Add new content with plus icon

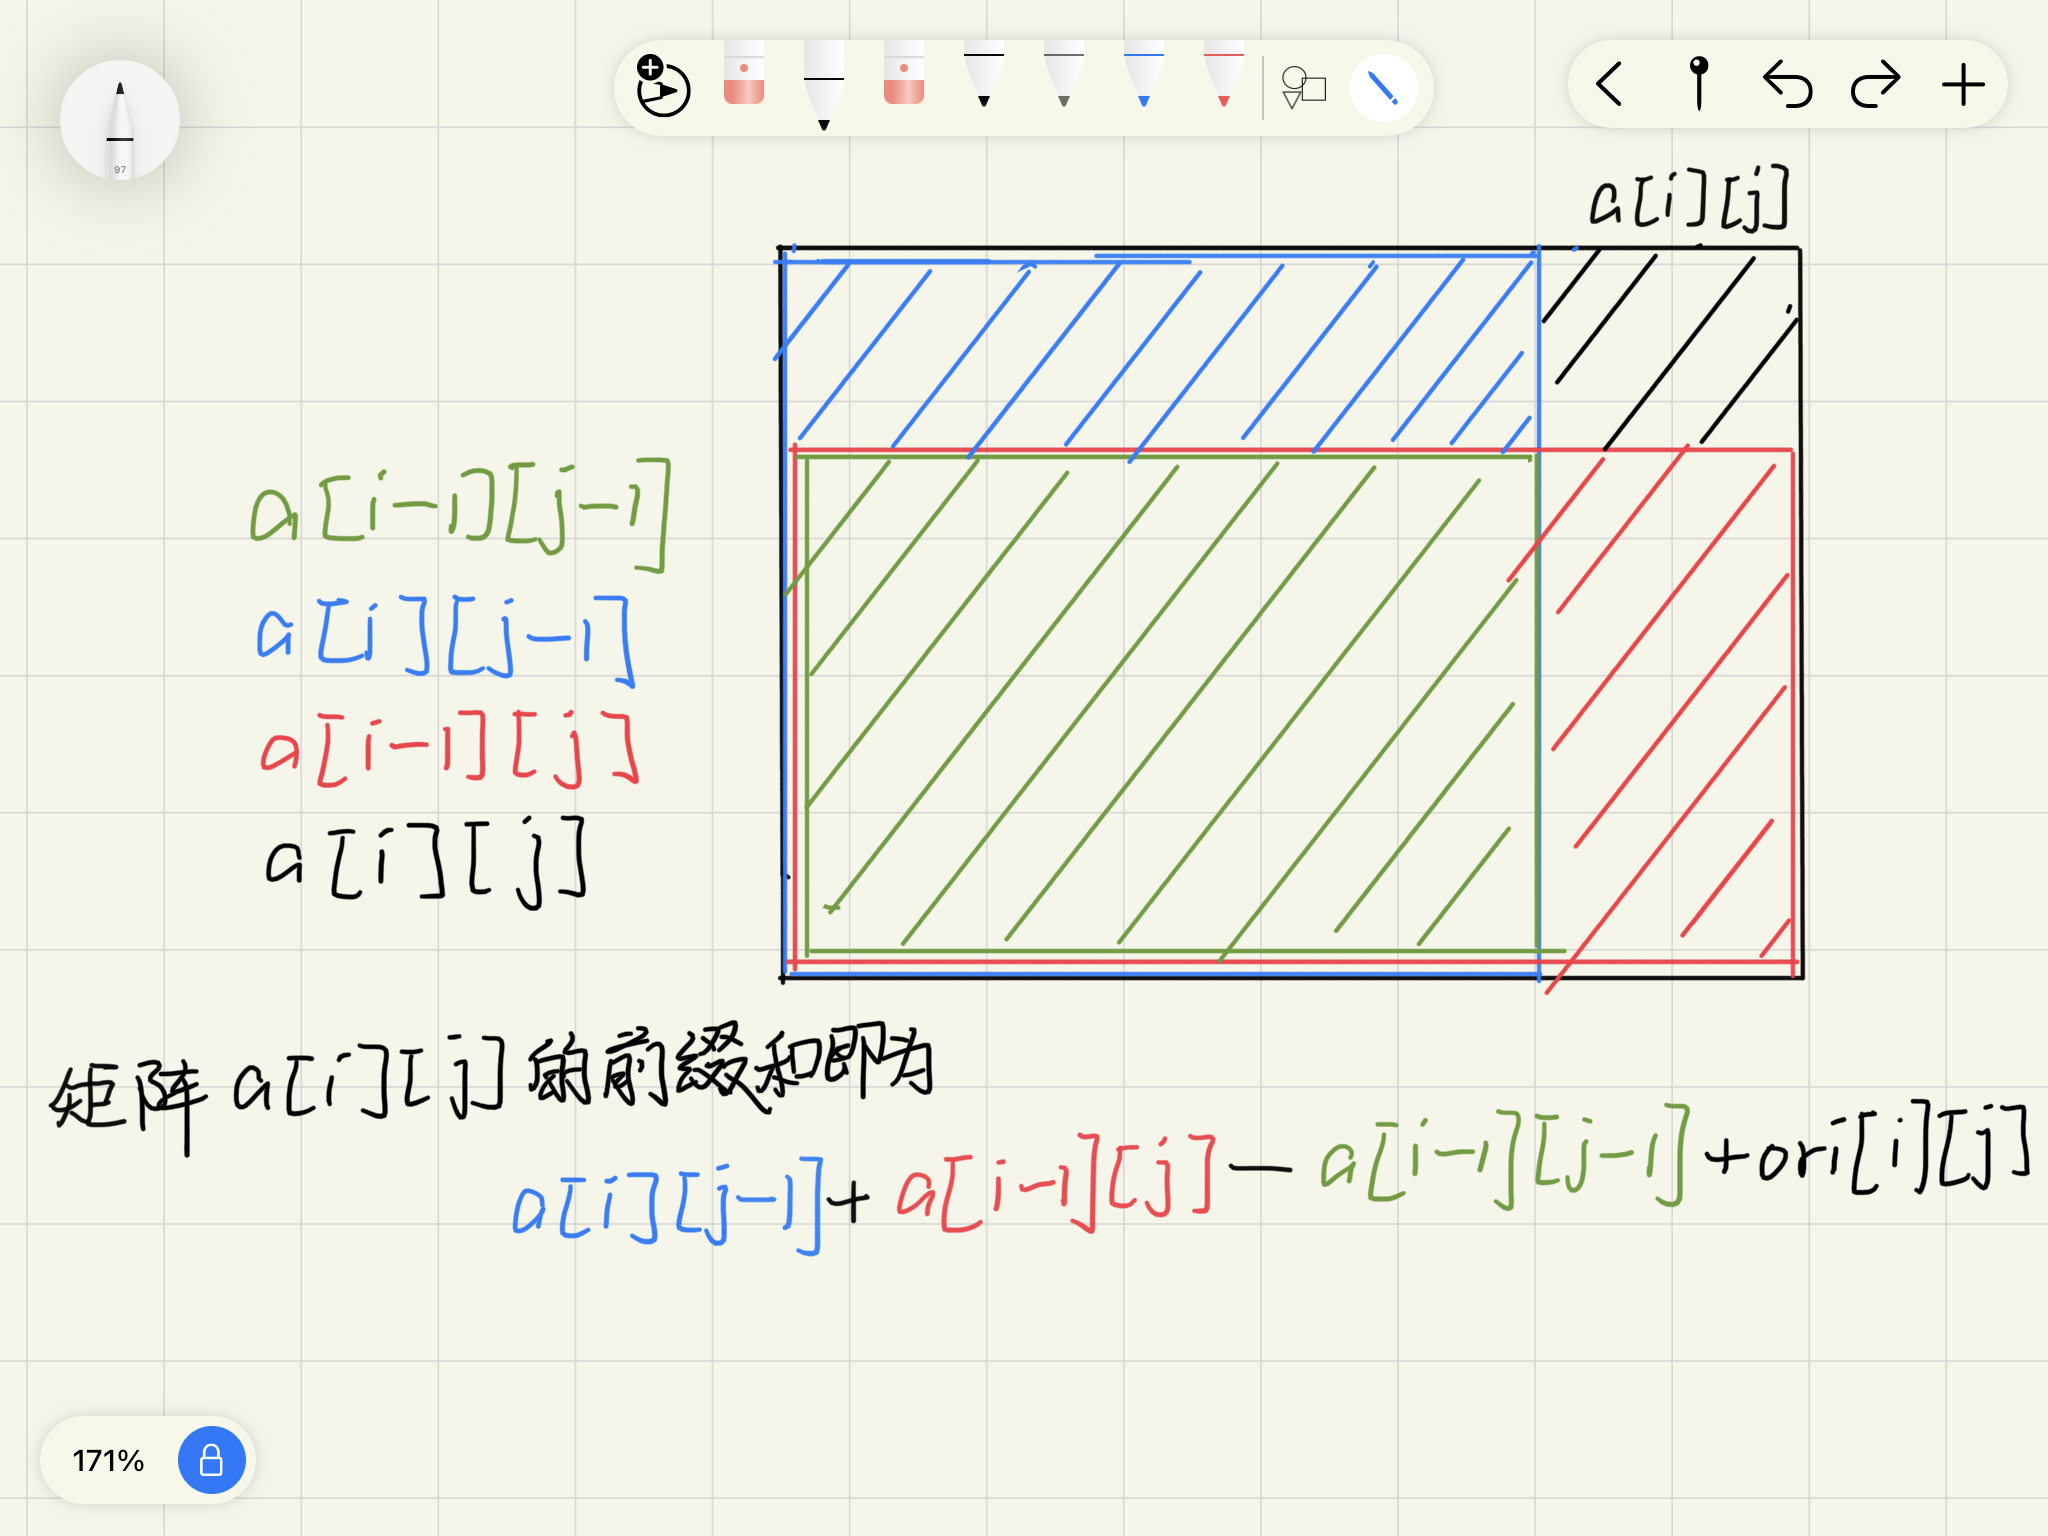point(1963,85)
